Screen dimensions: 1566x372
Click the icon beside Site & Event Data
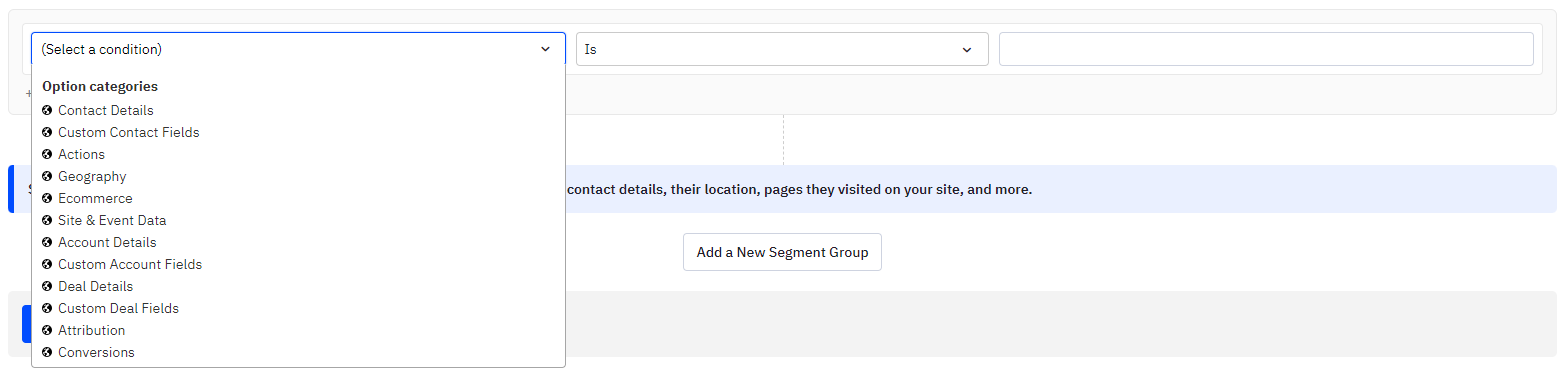click(x=47, y=220)
